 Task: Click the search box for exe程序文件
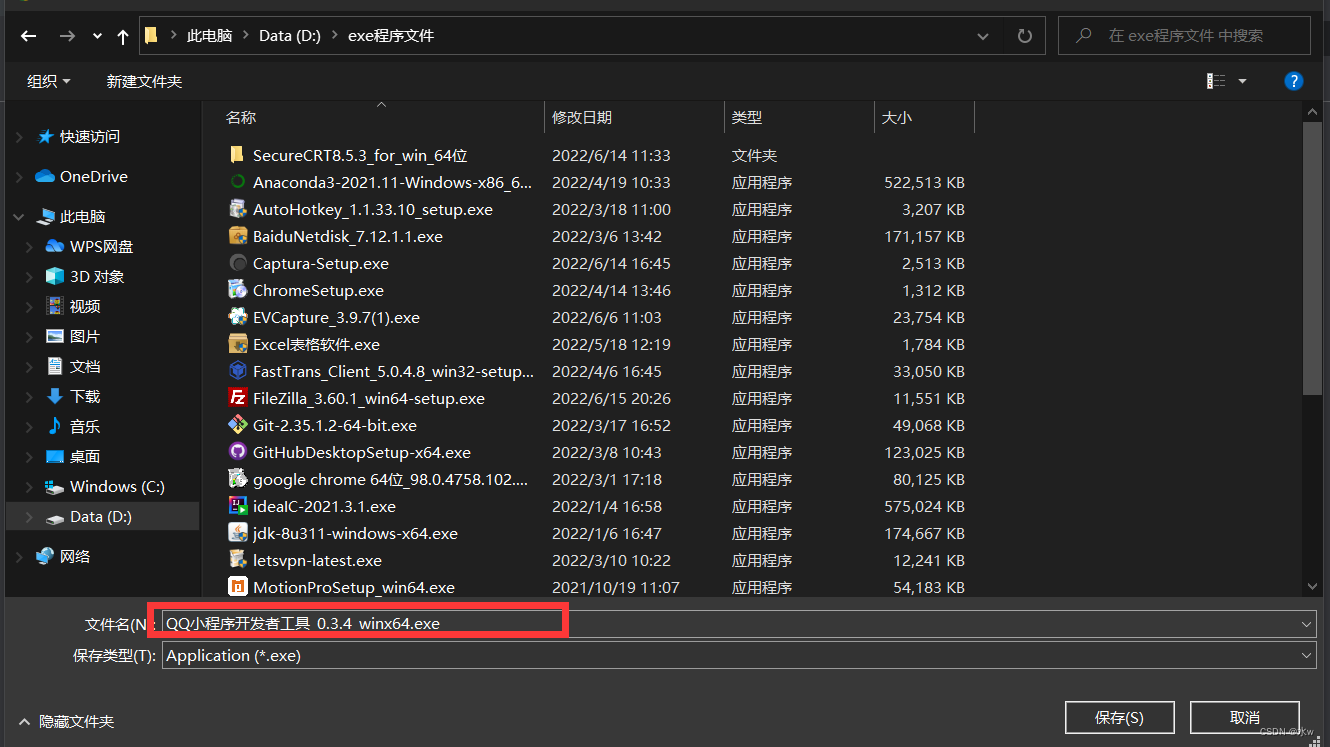[1184, 36]
